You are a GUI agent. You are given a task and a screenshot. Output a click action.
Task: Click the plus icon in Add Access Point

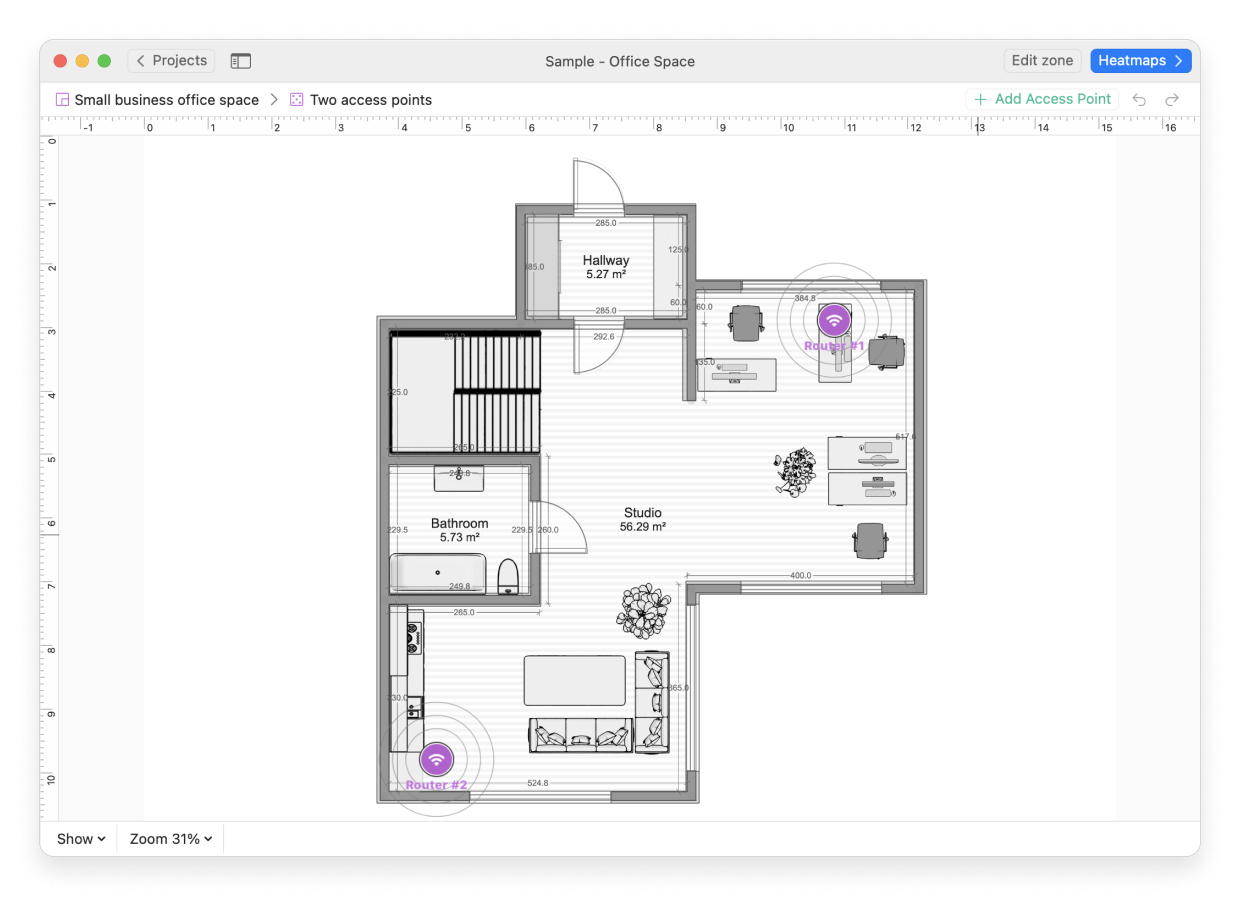(x=980, y=99)
